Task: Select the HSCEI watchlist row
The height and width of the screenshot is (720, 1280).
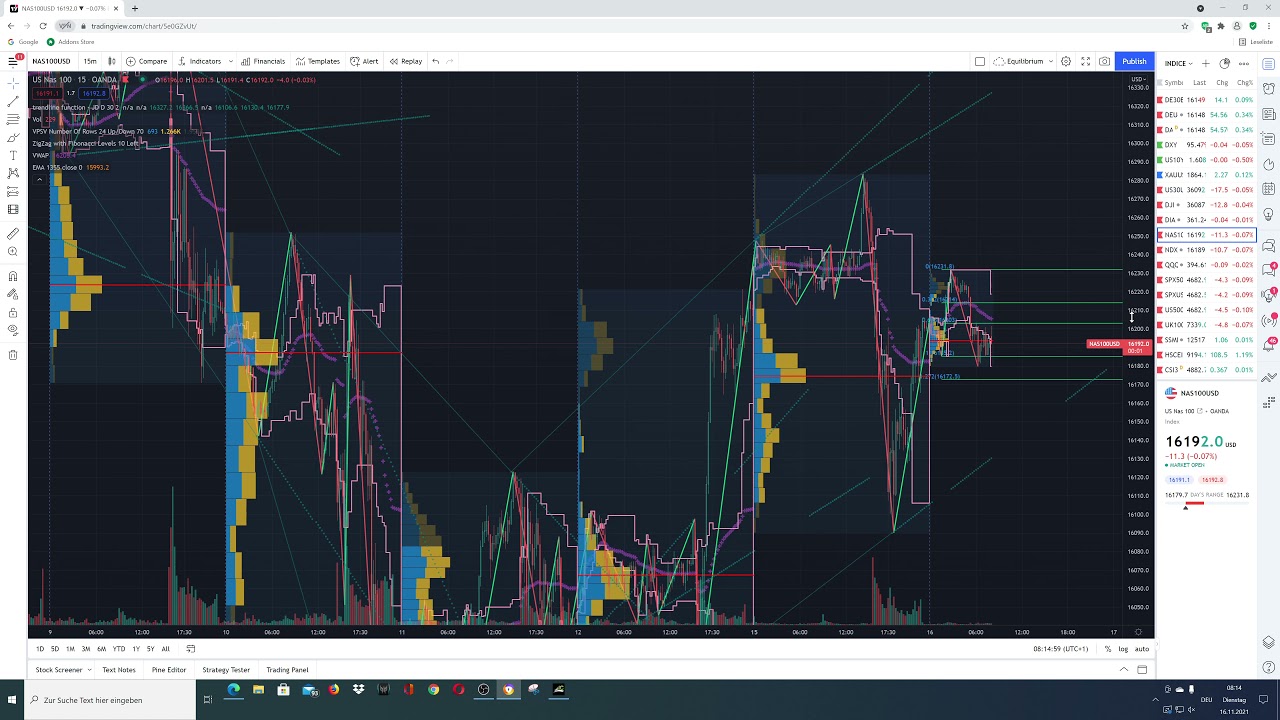Action: tap(1206, 355)
